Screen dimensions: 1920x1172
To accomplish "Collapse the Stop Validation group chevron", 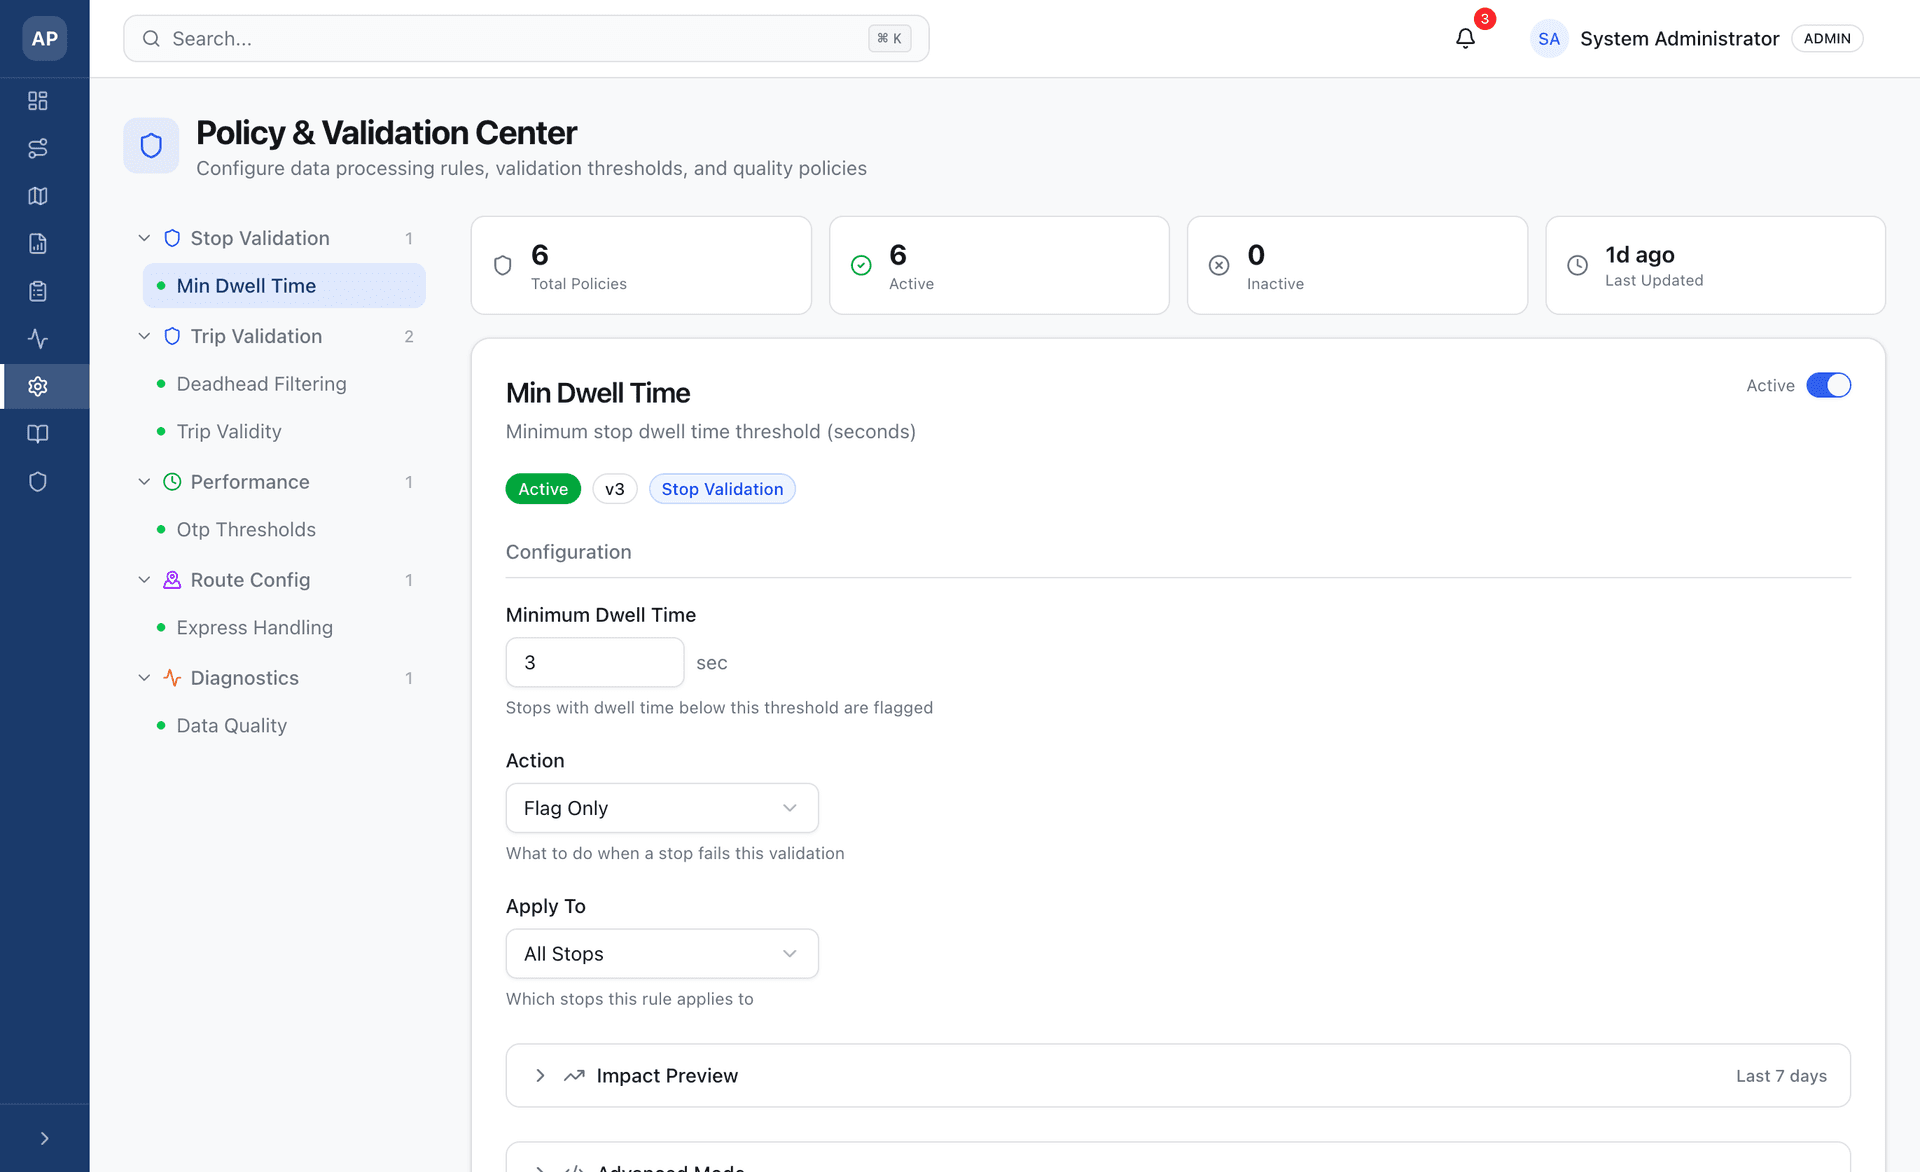I will pyautogui.click(x=144, y=238).
